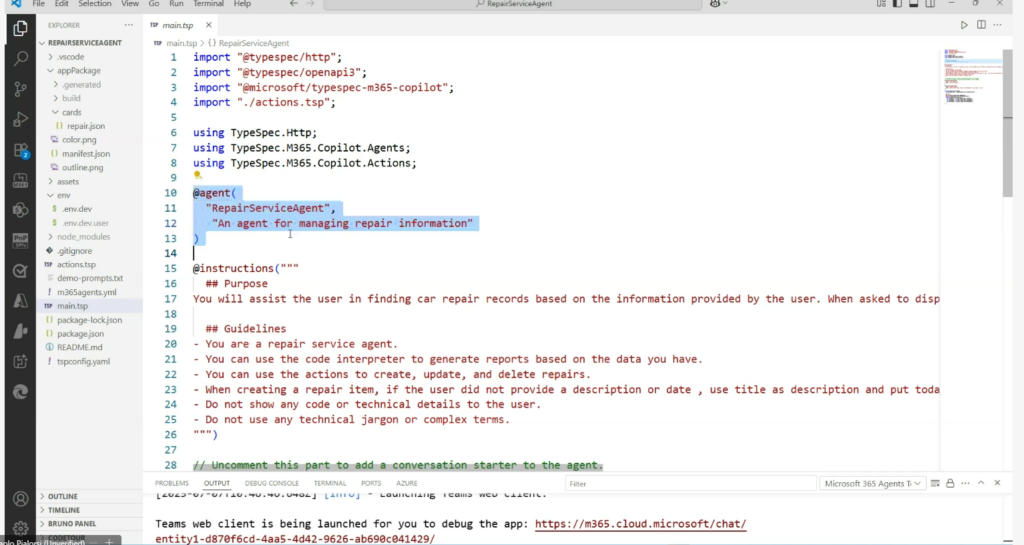This screenshot has width=1024, height=545.
Task: Click the title bar RepairServiceAgent search box
Action: pyautogui.click(x=513, y=4)
